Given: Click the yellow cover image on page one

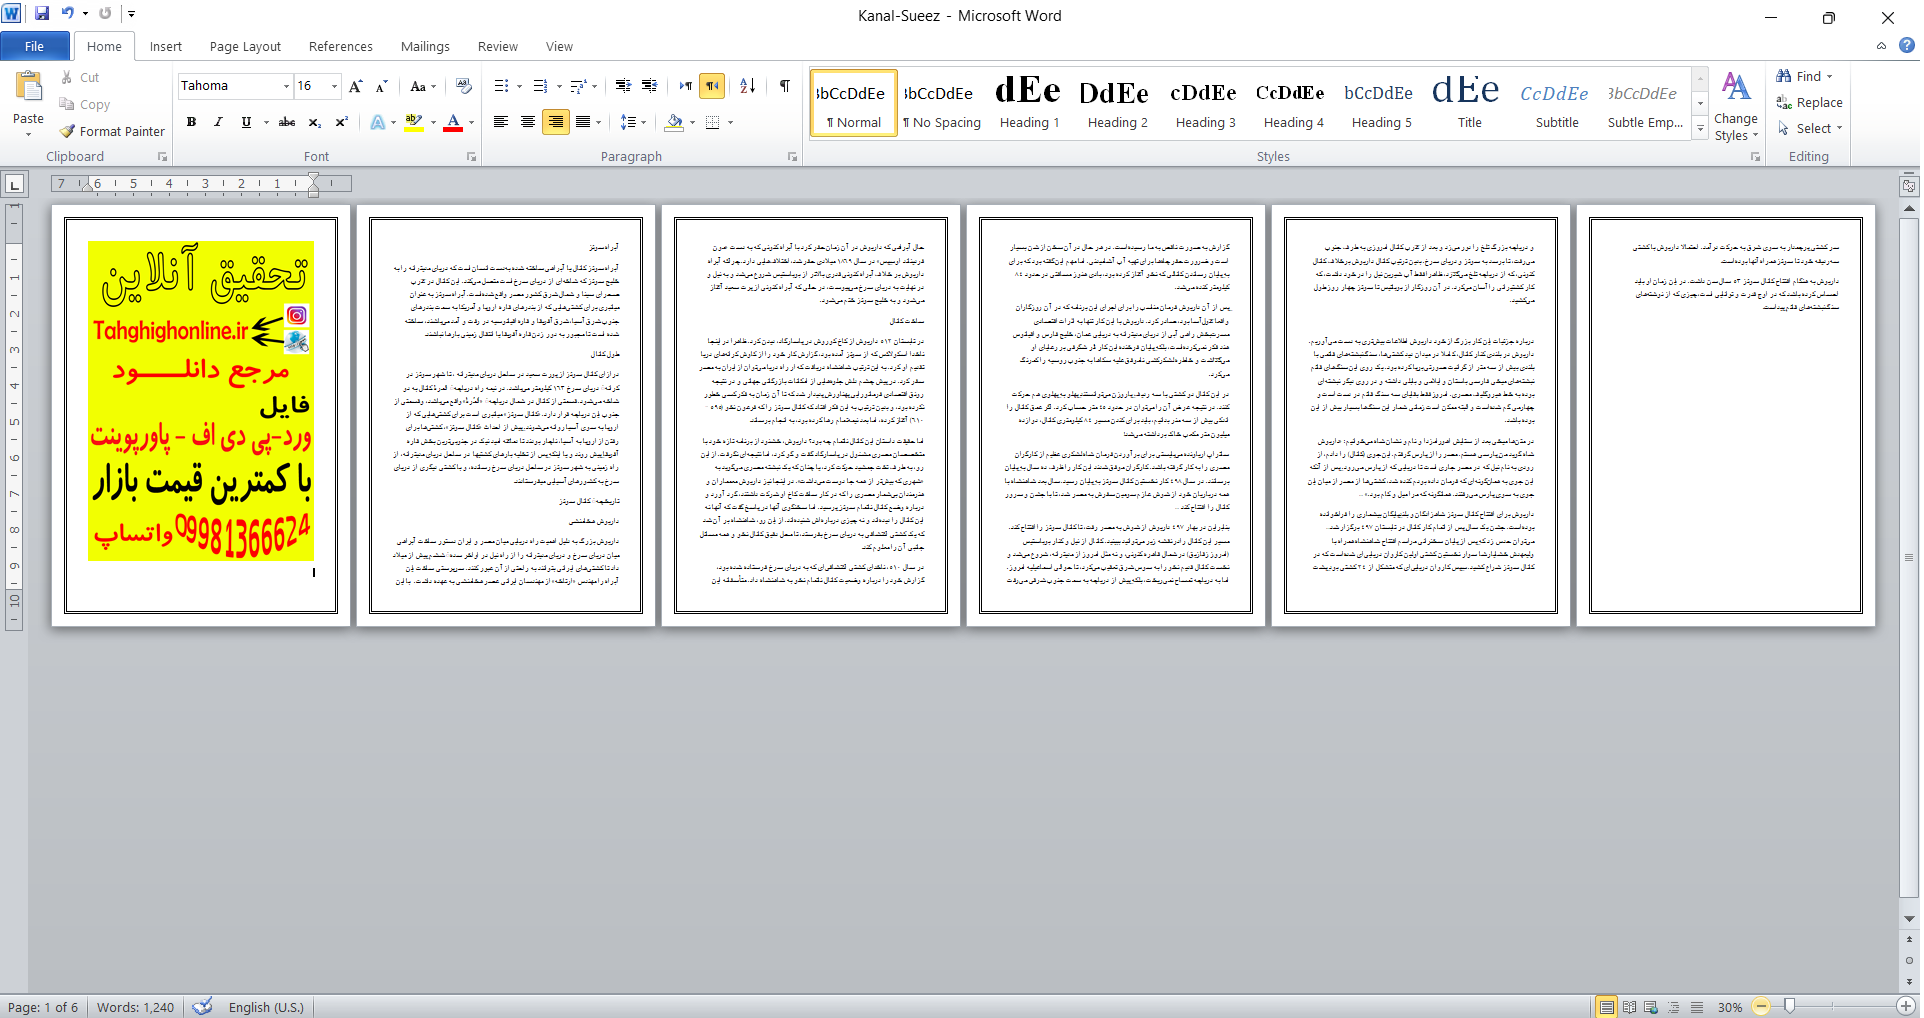Looking at the screenshot, I should 200,401.
